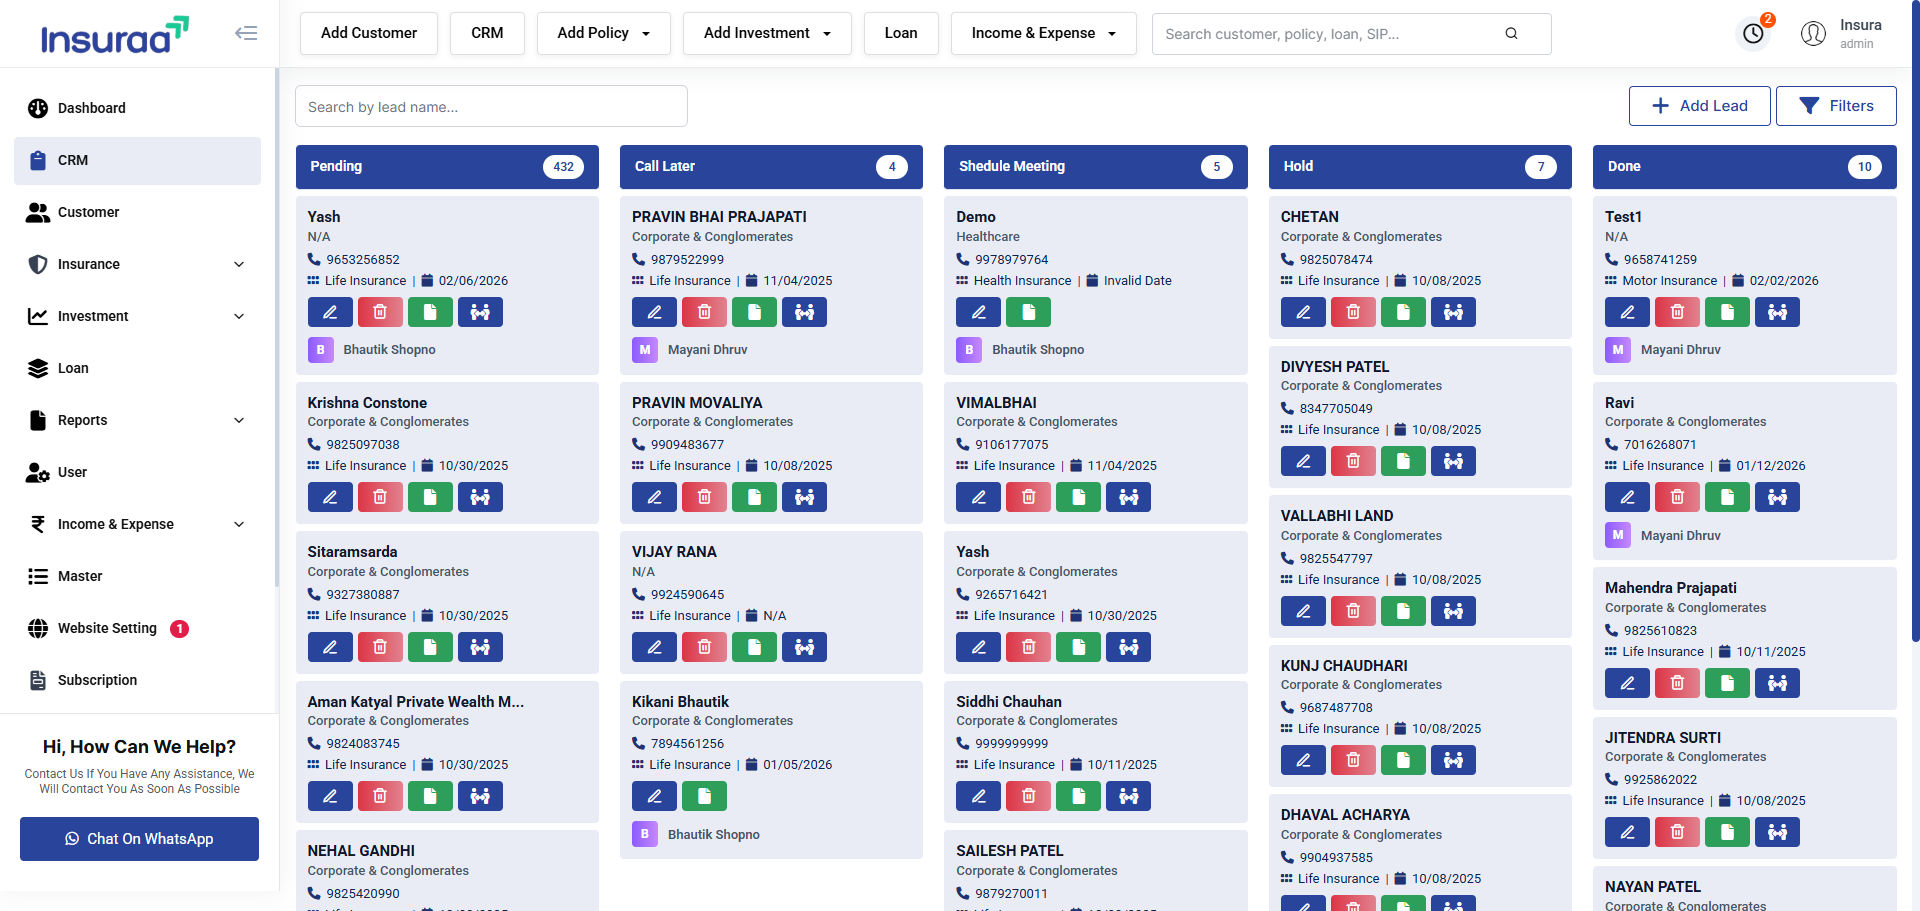
Task: Expand the Investment sidebar menu
Action: 137,316
